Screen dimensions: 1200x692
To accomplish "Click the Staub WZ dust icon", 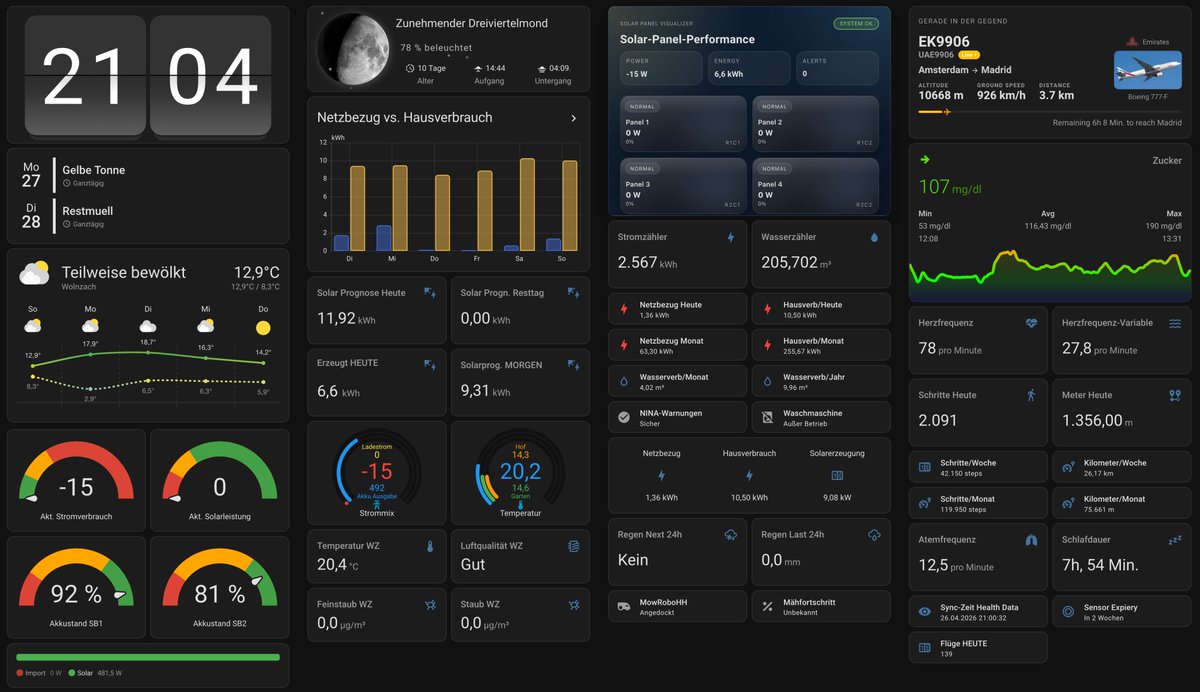I will (574, 605).
